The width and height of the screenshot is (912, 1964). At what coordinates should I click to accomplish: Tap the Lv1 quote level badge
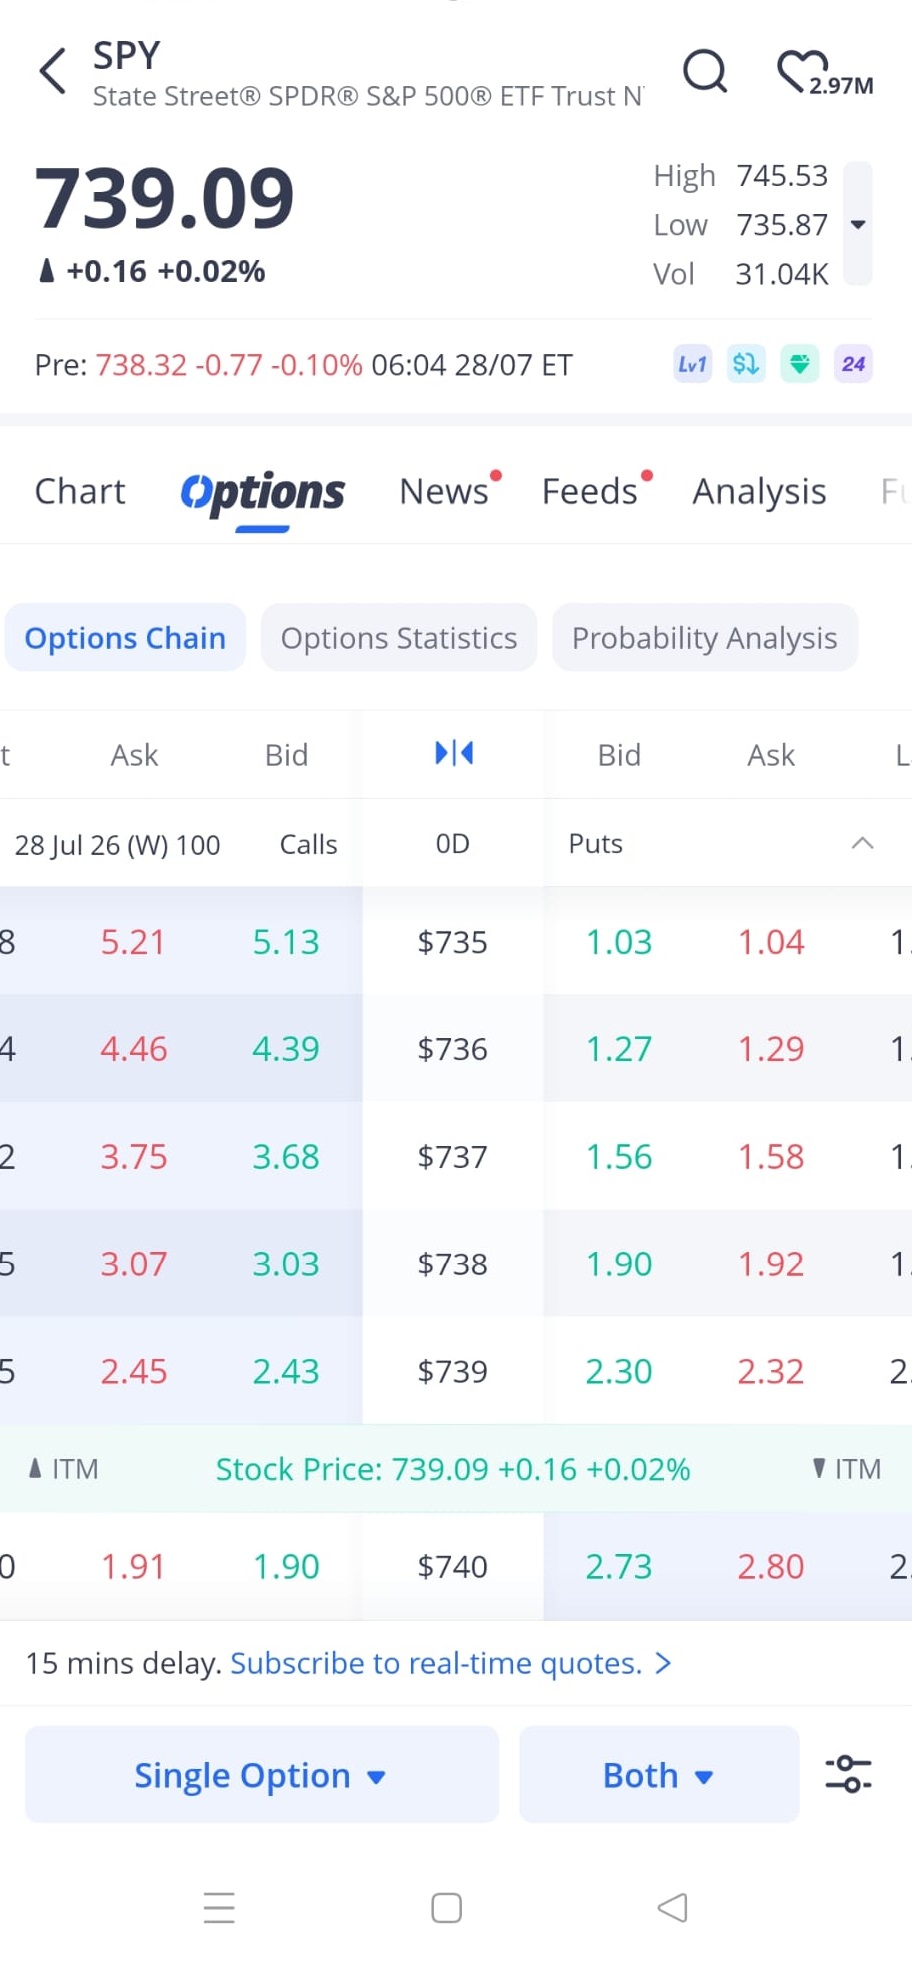pos(692,364)
